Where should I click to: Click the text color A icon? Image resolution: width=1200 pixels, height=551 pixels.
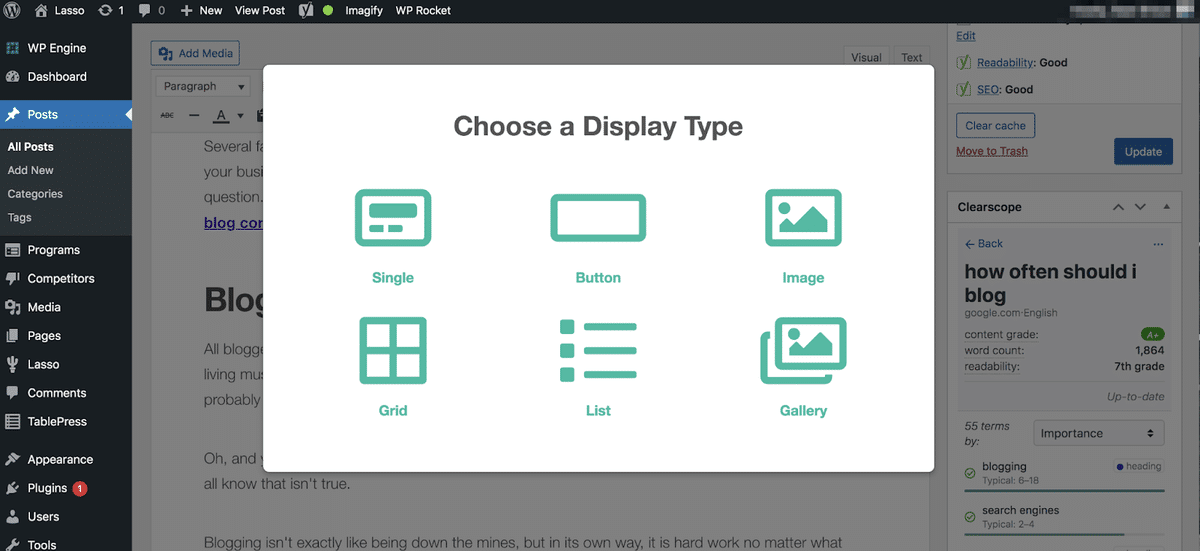click(x=222, y=115)
